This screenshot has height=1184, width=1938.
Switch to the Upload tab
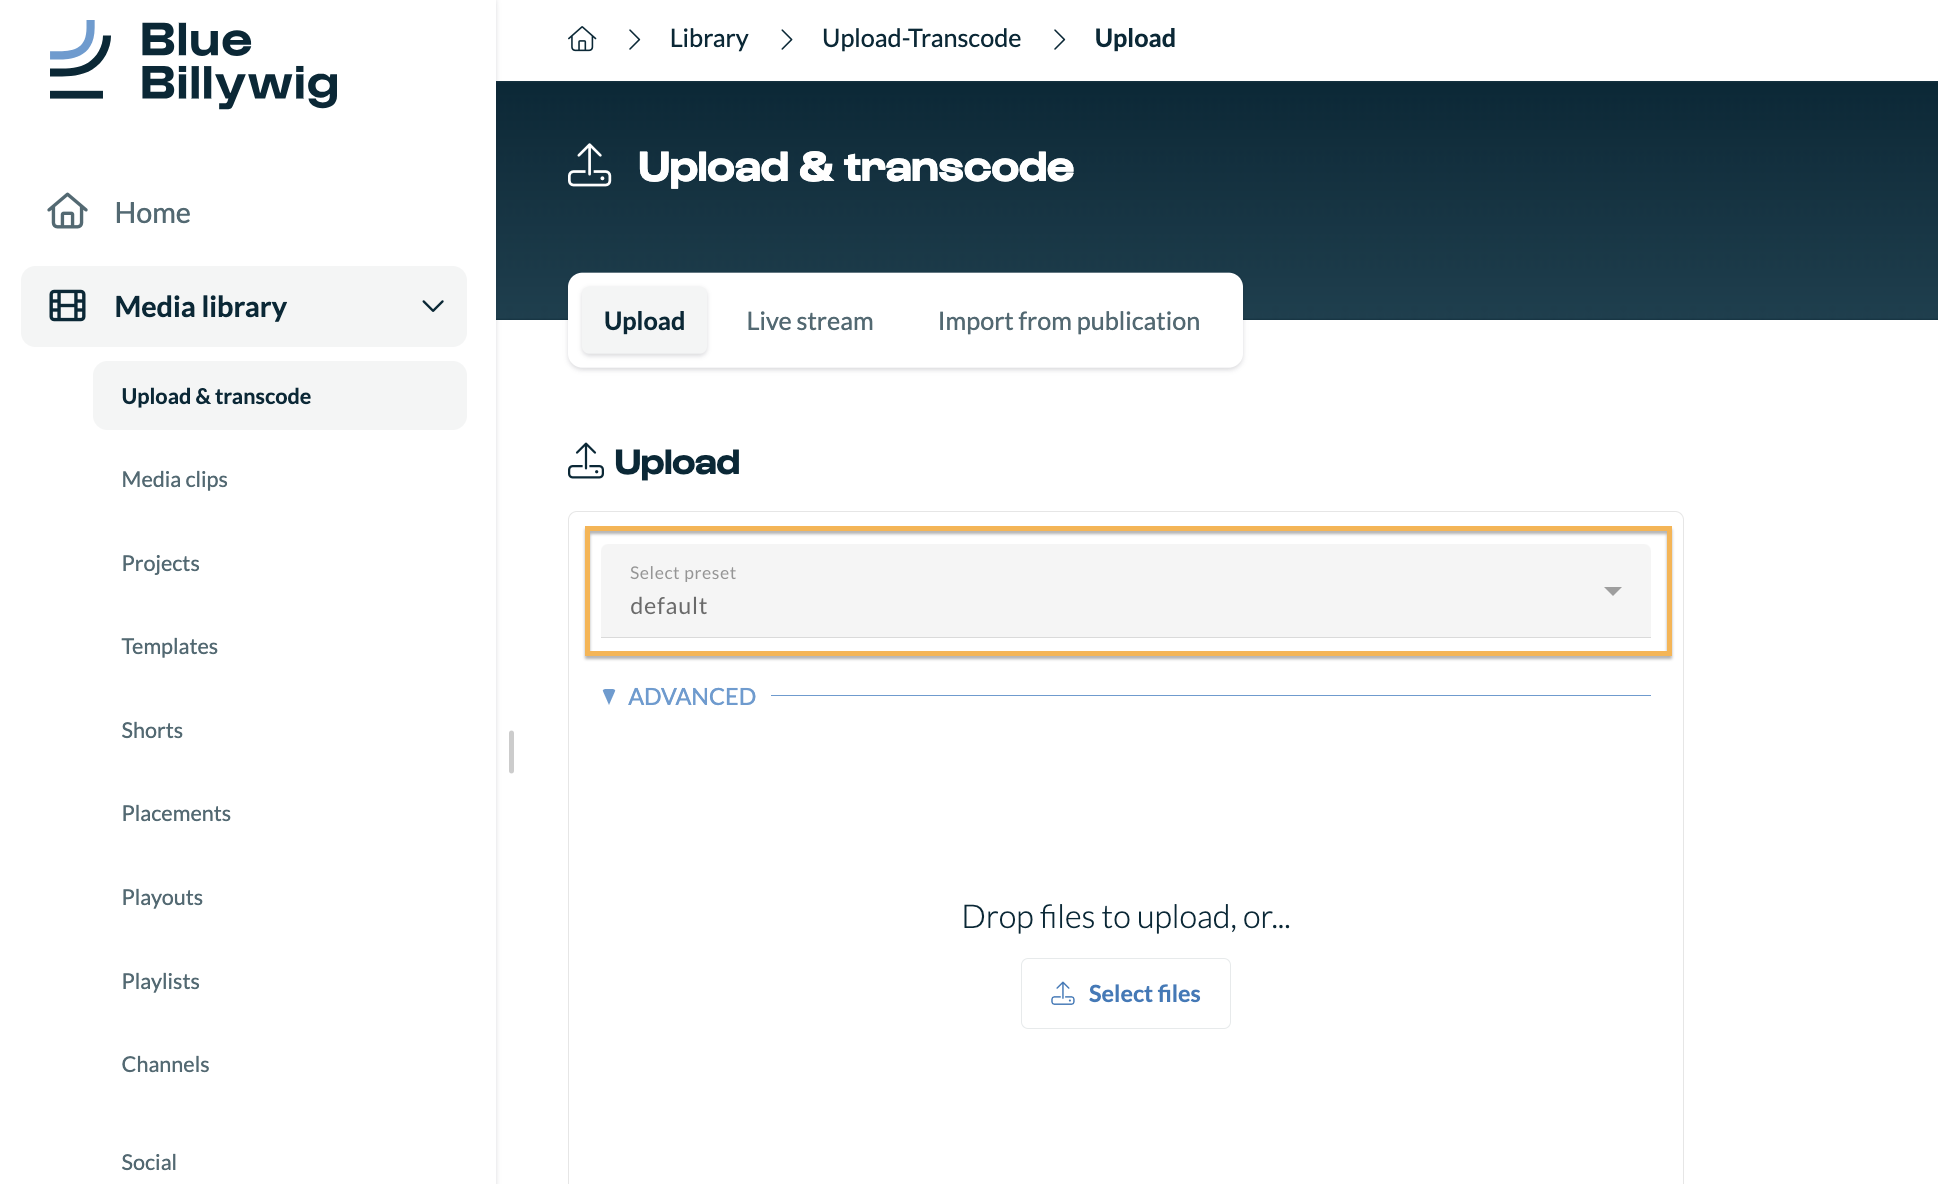click(x=644, y=321)
